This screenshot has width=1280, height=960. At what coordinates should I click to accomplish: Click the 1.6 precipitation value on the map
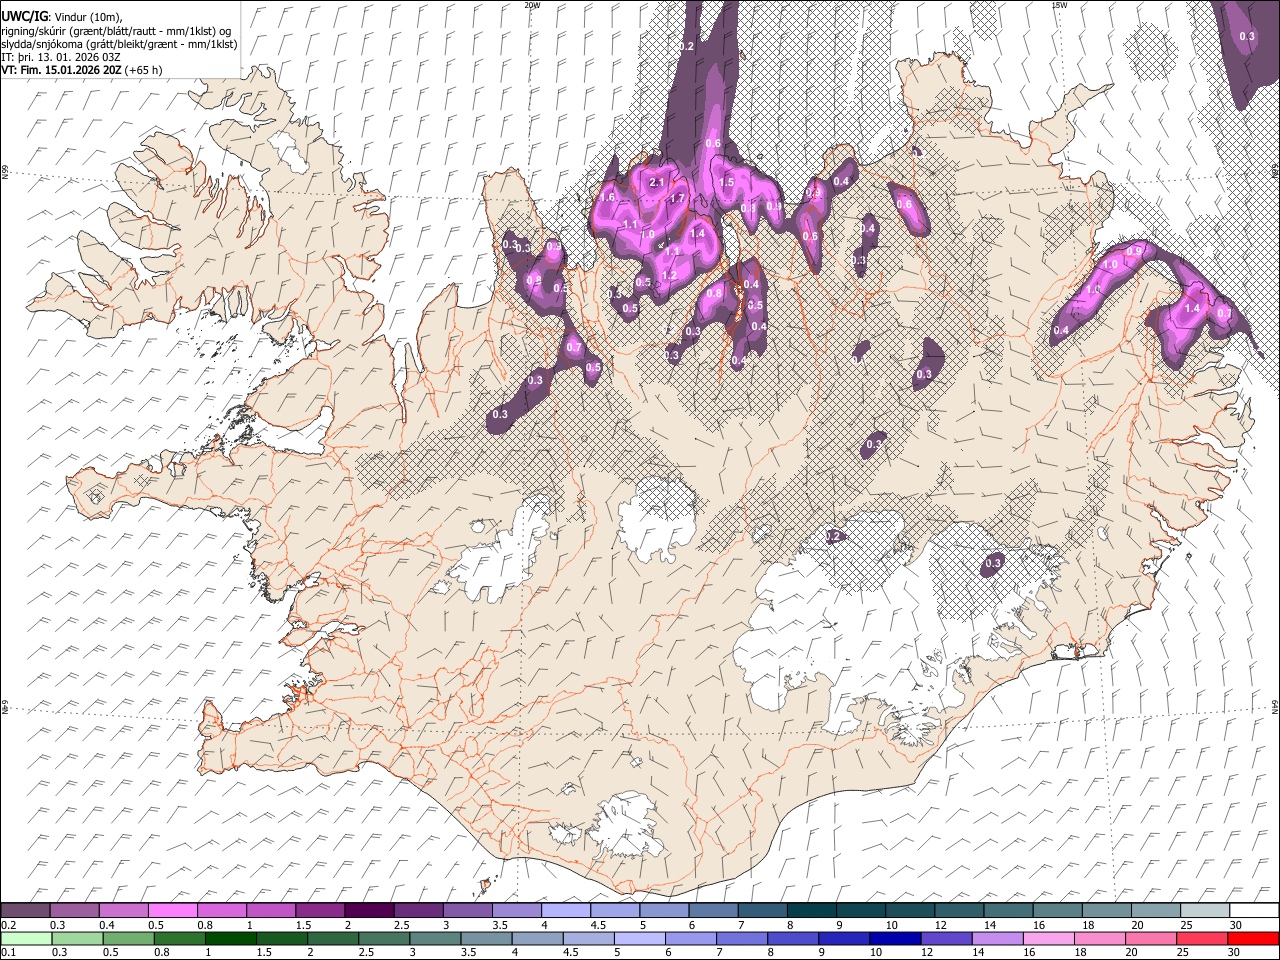[606, 197]
